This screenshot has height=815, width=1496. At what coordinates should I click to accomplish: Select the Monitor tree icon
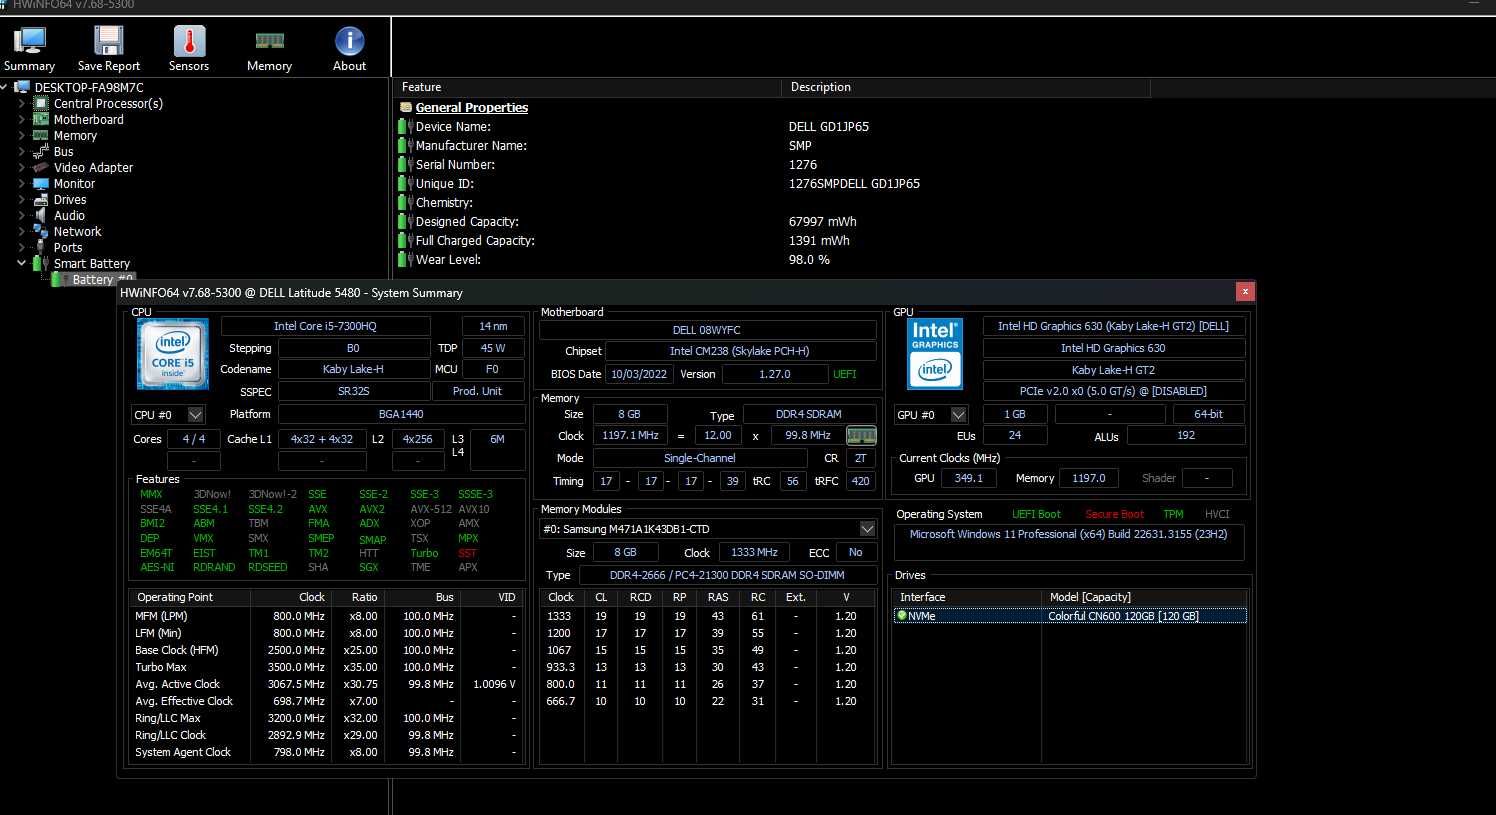41,183
